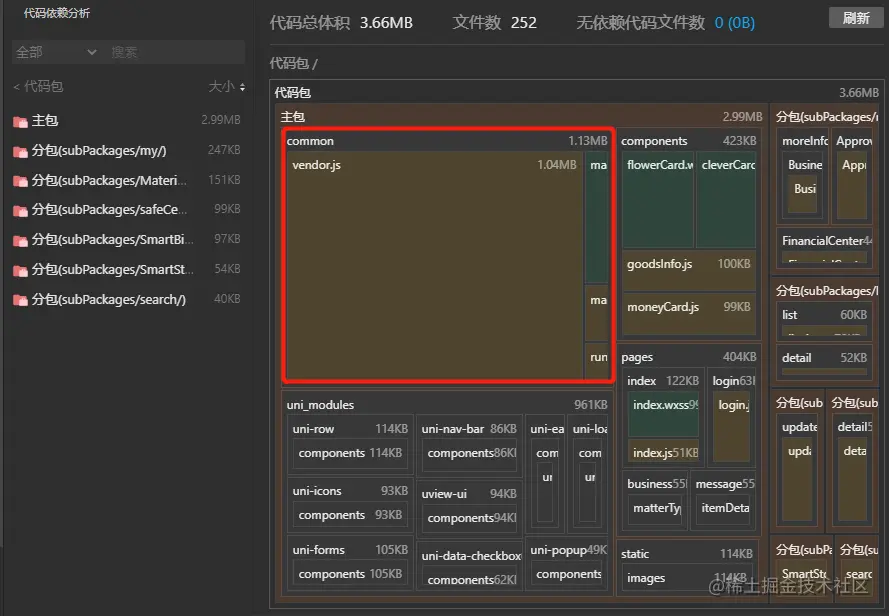The height and width of the screenshot is (616, 889).
Task: Select list 60KB block
Action: tap(824, 322)
